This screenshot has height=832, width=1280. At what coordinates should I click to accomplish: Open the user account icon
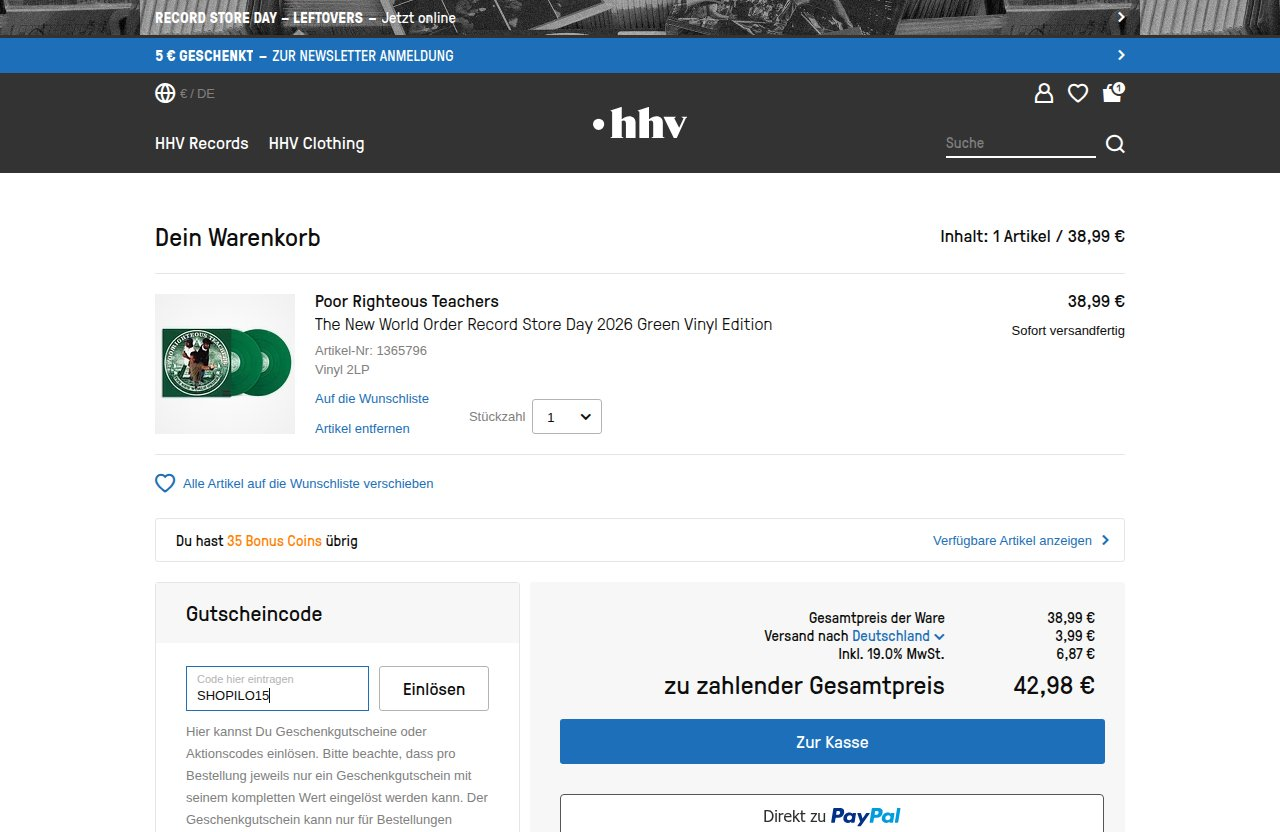(1044, 94)
